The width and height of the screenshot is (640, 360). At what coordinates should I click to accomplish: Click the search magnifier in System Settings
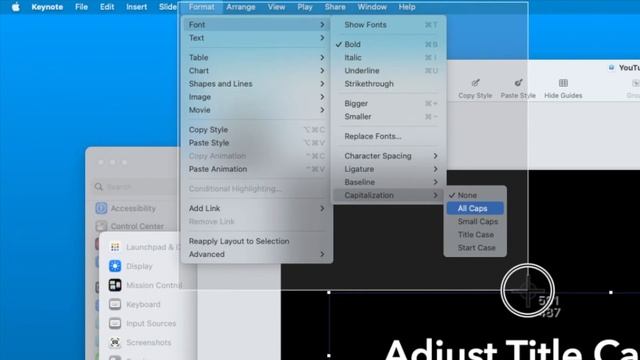point(99,187)
